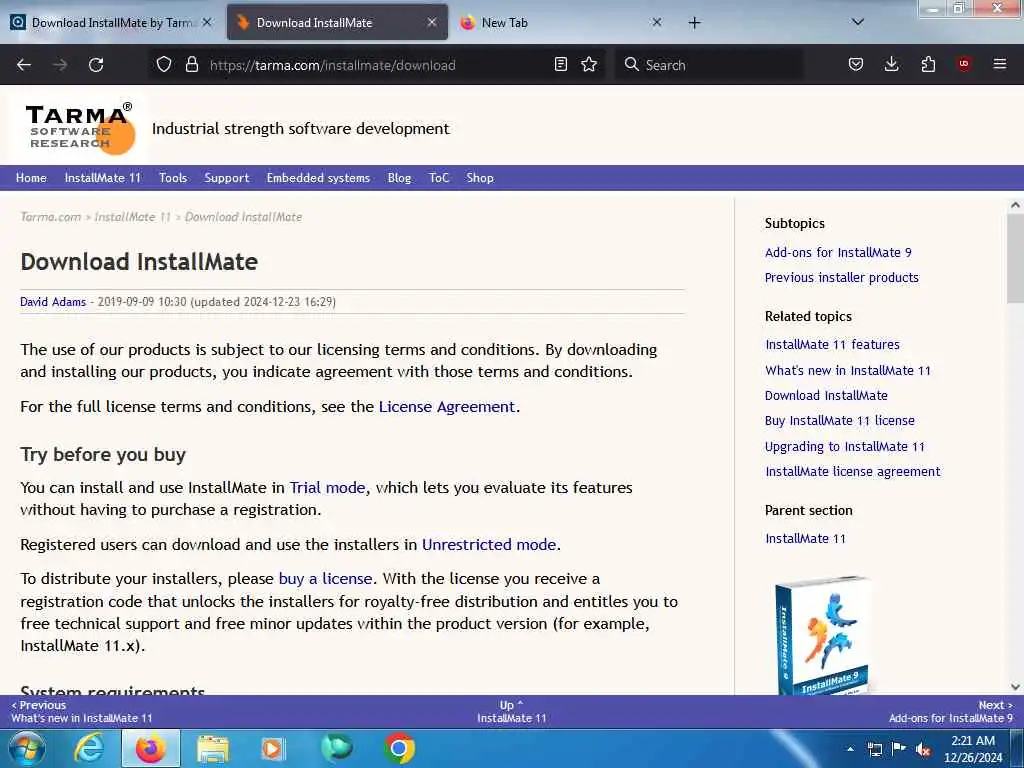Bookmark this page with the star icon
Viewport: 1024px width, 768px height.
[589, 64]
